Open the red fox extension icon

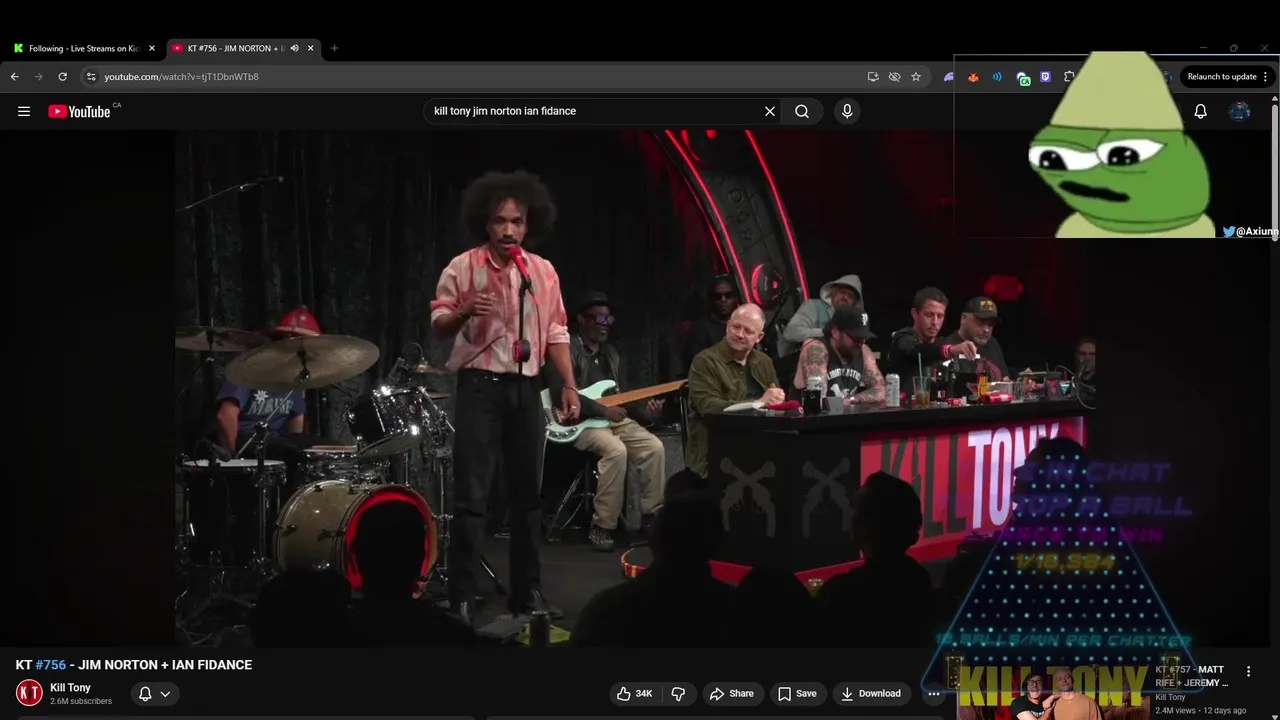(973, 76)
